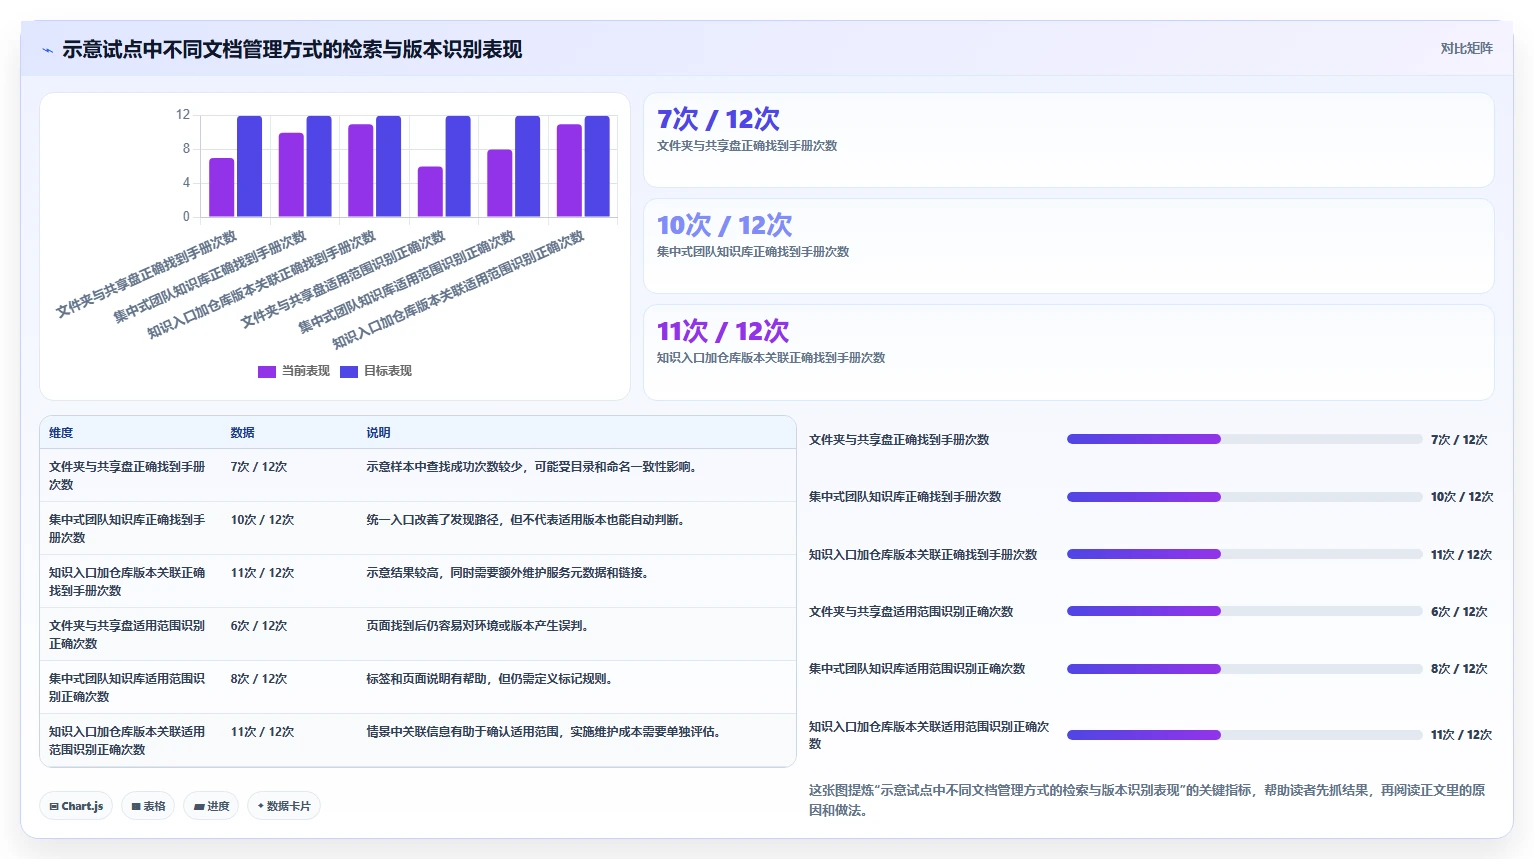
Task: Click the 数据 table column header
Action: [243, 433]
